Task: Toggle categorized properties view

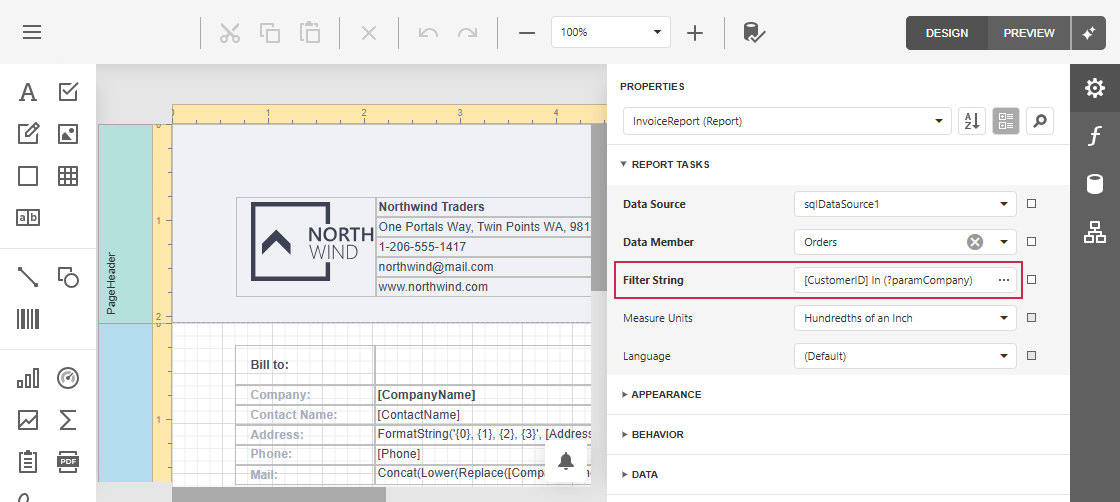Action: 1006,121
